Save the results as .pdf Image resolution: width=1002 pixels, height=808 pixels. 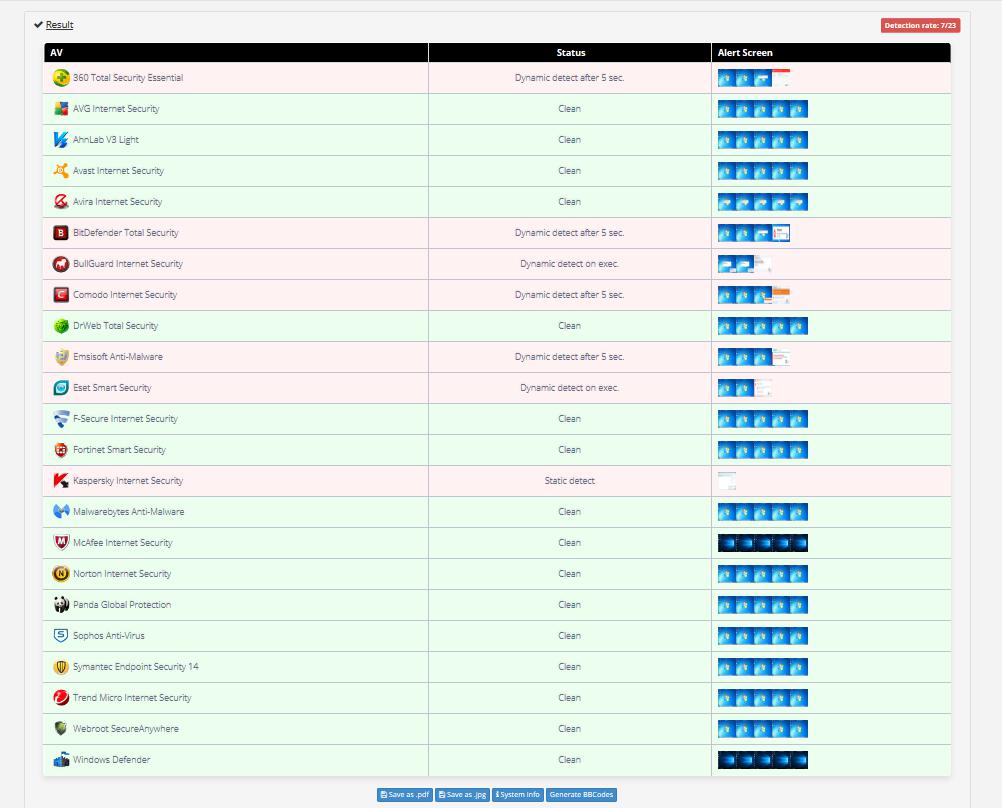click(x=405, y=795)
